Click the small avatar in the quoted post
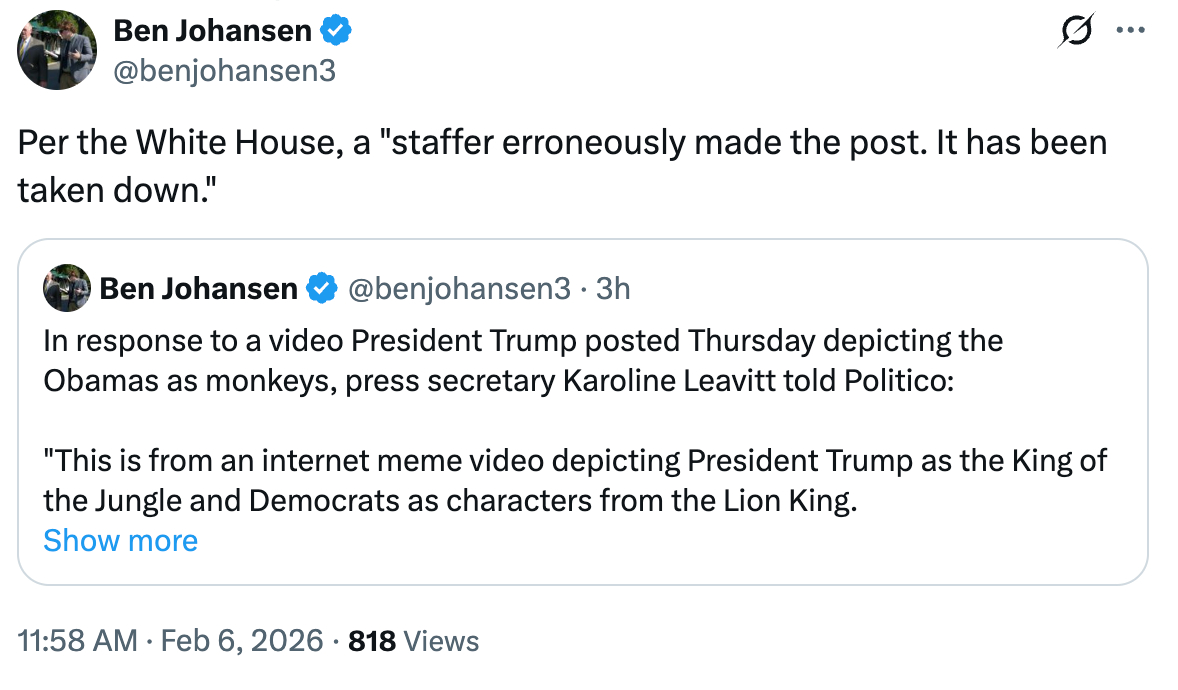 (x=67, y=290)
